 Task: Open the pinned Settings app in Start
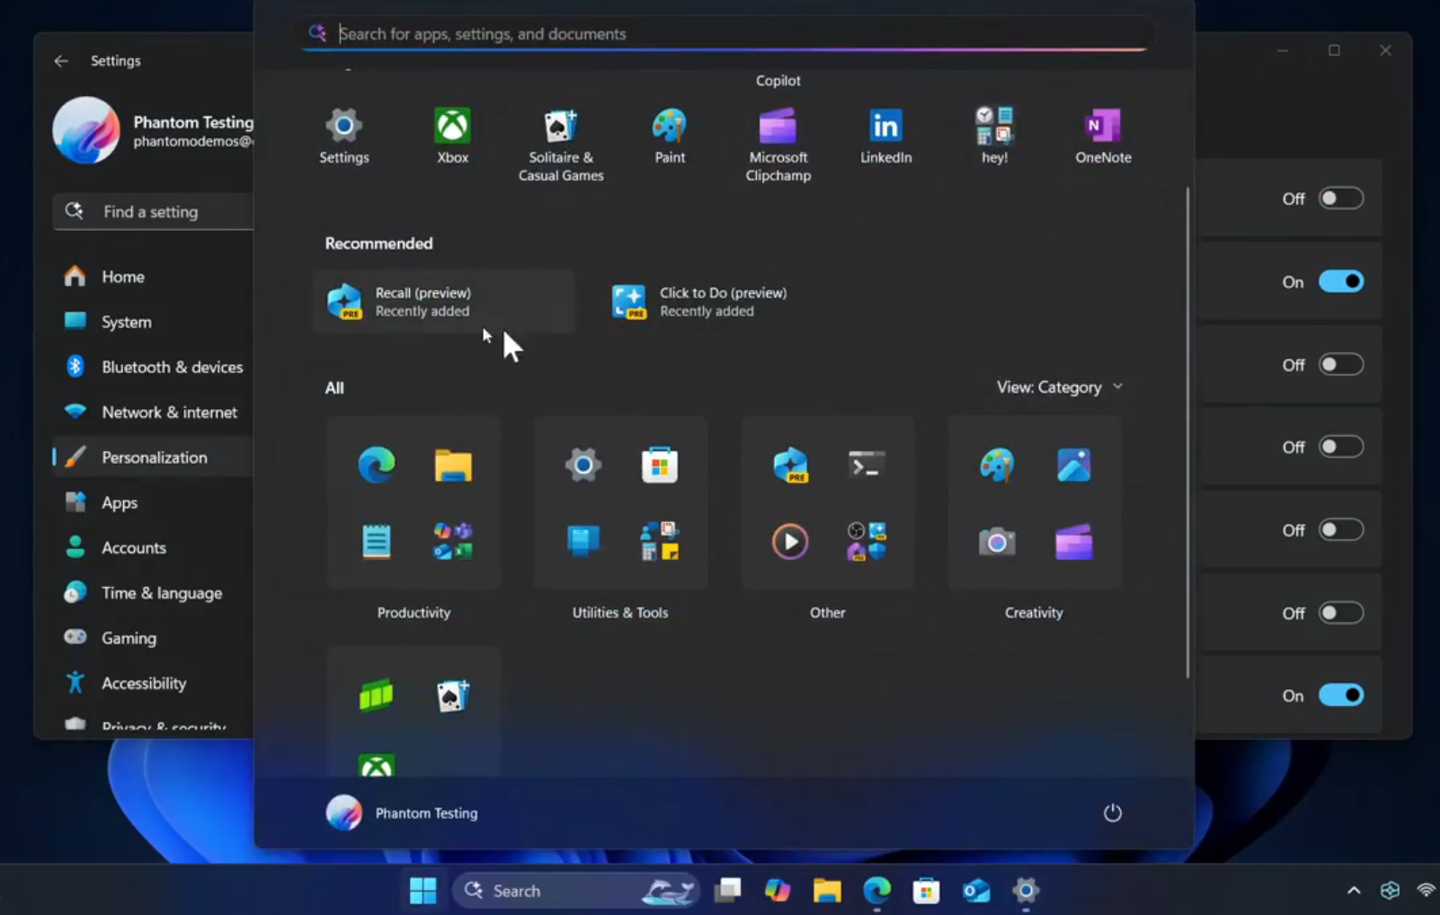pyautogui.click(x=344, y=136)
